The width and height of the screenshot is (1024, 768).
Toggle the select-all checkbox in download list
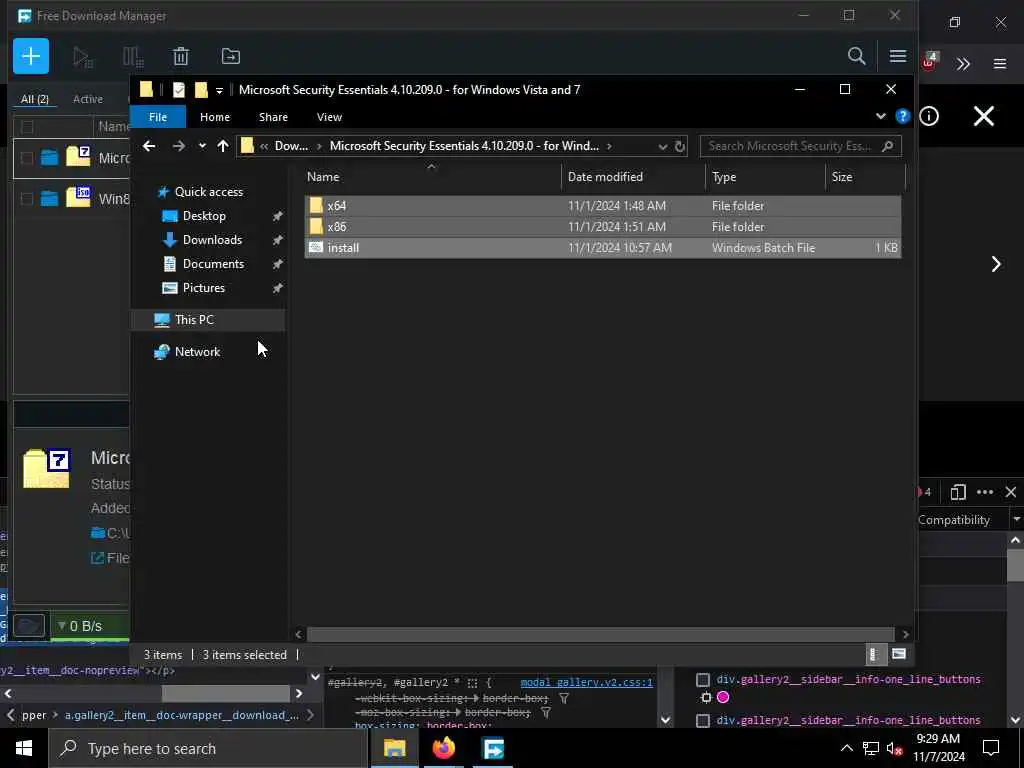pos(27,127)
